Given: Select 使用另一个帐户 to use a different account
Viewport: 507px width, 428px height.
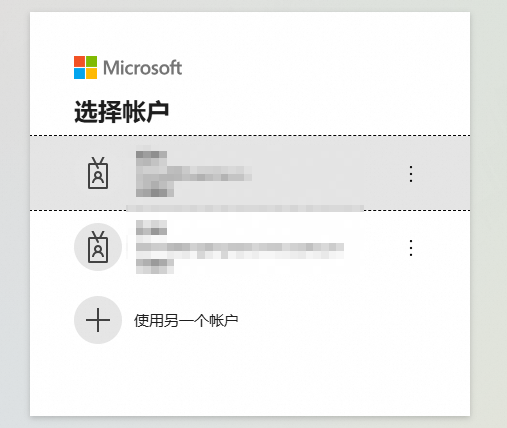Looking at the screenshot, I should 186,321.
